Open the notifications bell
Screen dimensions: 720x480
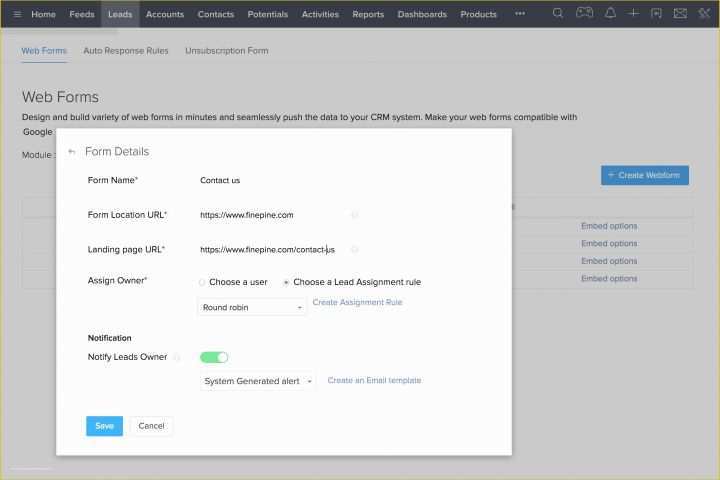610,14
